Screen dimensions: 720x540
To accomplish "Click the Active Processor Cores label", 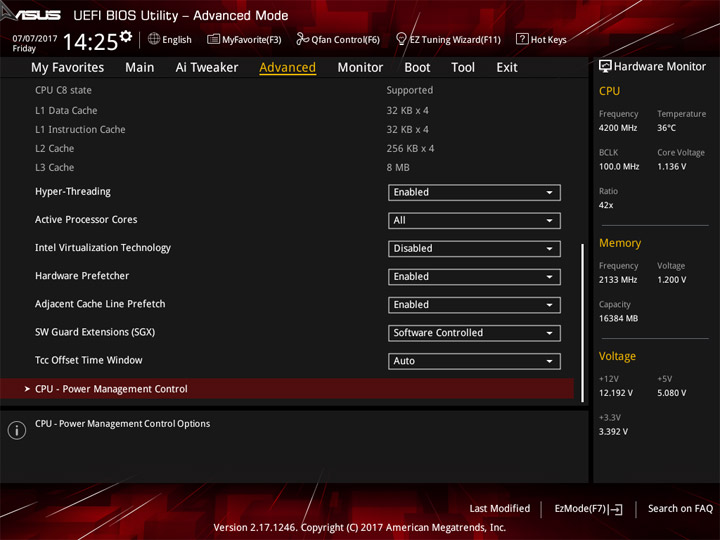I will (86, 219).
